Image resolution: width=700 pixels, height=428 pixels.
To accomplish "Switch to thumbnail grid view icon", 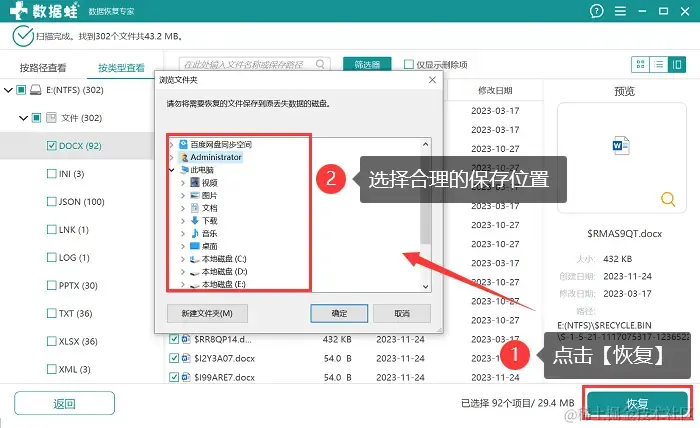I will coord(641,64).
